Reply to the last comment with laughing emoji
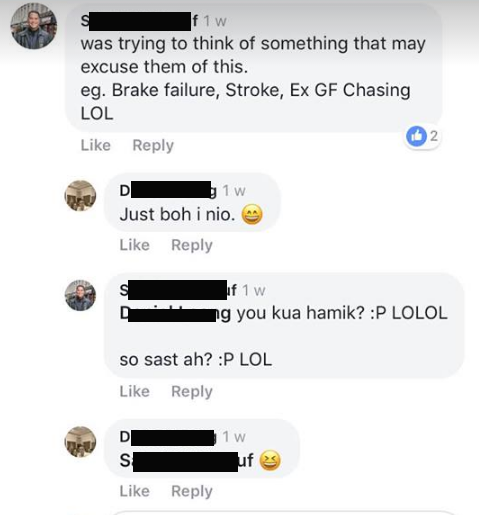The image size is (479, 515). (x=192, y=491)
